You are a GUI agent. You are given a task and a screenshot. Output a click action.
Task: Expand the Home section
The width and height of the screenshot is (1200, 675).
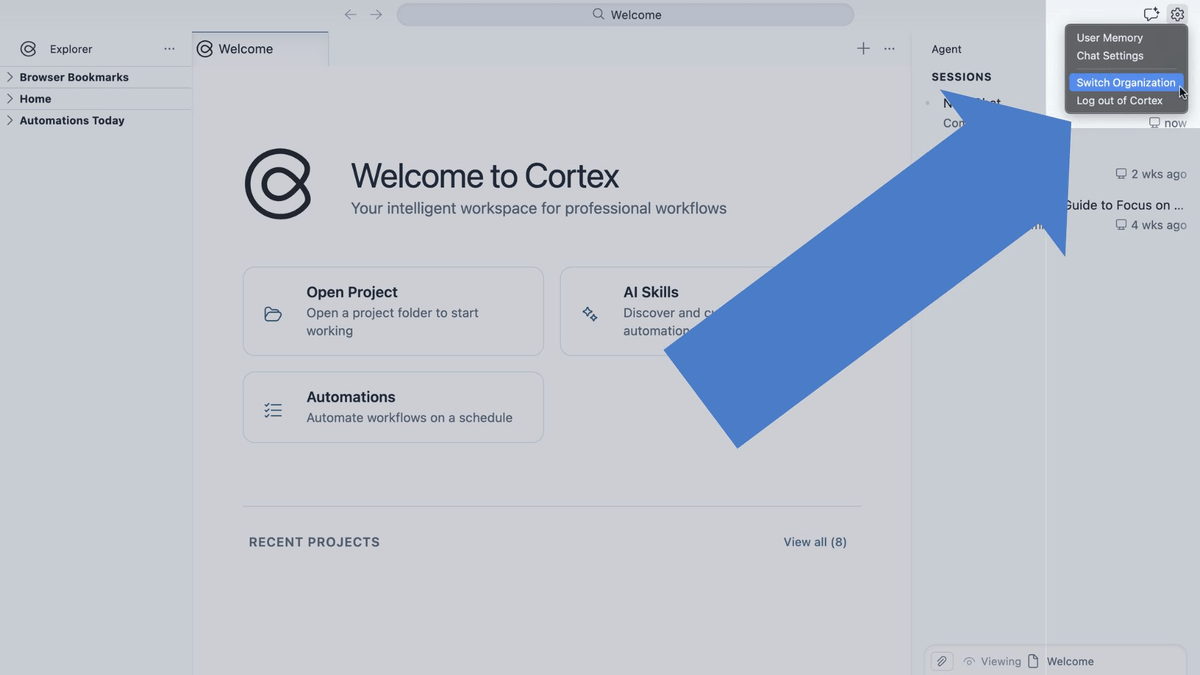pyautogui.click(x=96, y=99)
